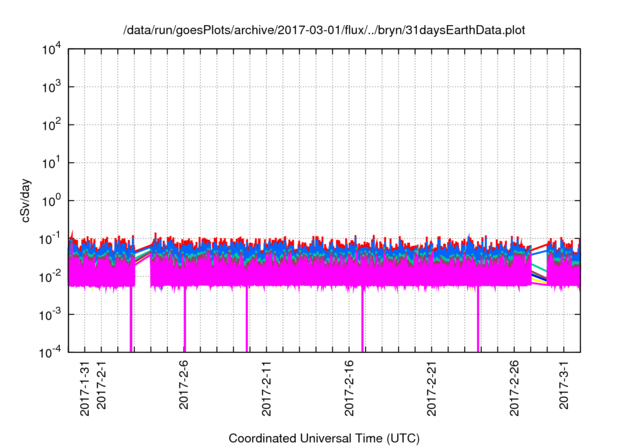Viewport: 640px width, 448px height.
Task: Click the 2017-2-1 date label
Action: [101, 384]
